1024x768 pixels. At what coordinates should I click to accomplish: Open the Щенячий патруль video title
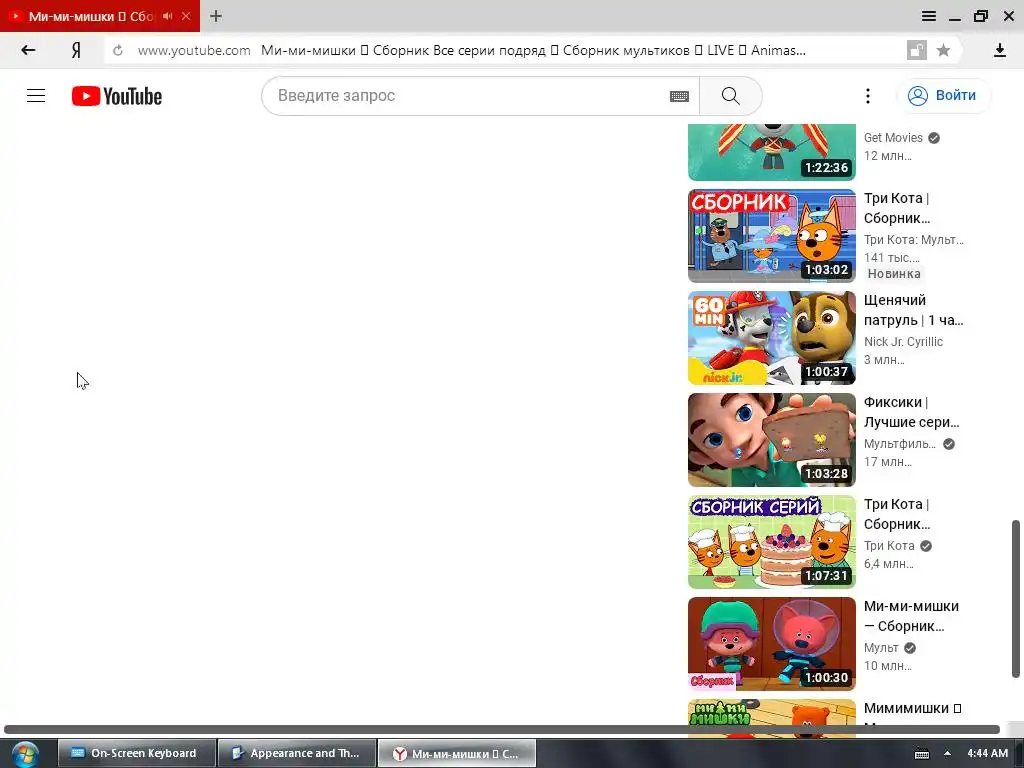(x=914, y=310)
